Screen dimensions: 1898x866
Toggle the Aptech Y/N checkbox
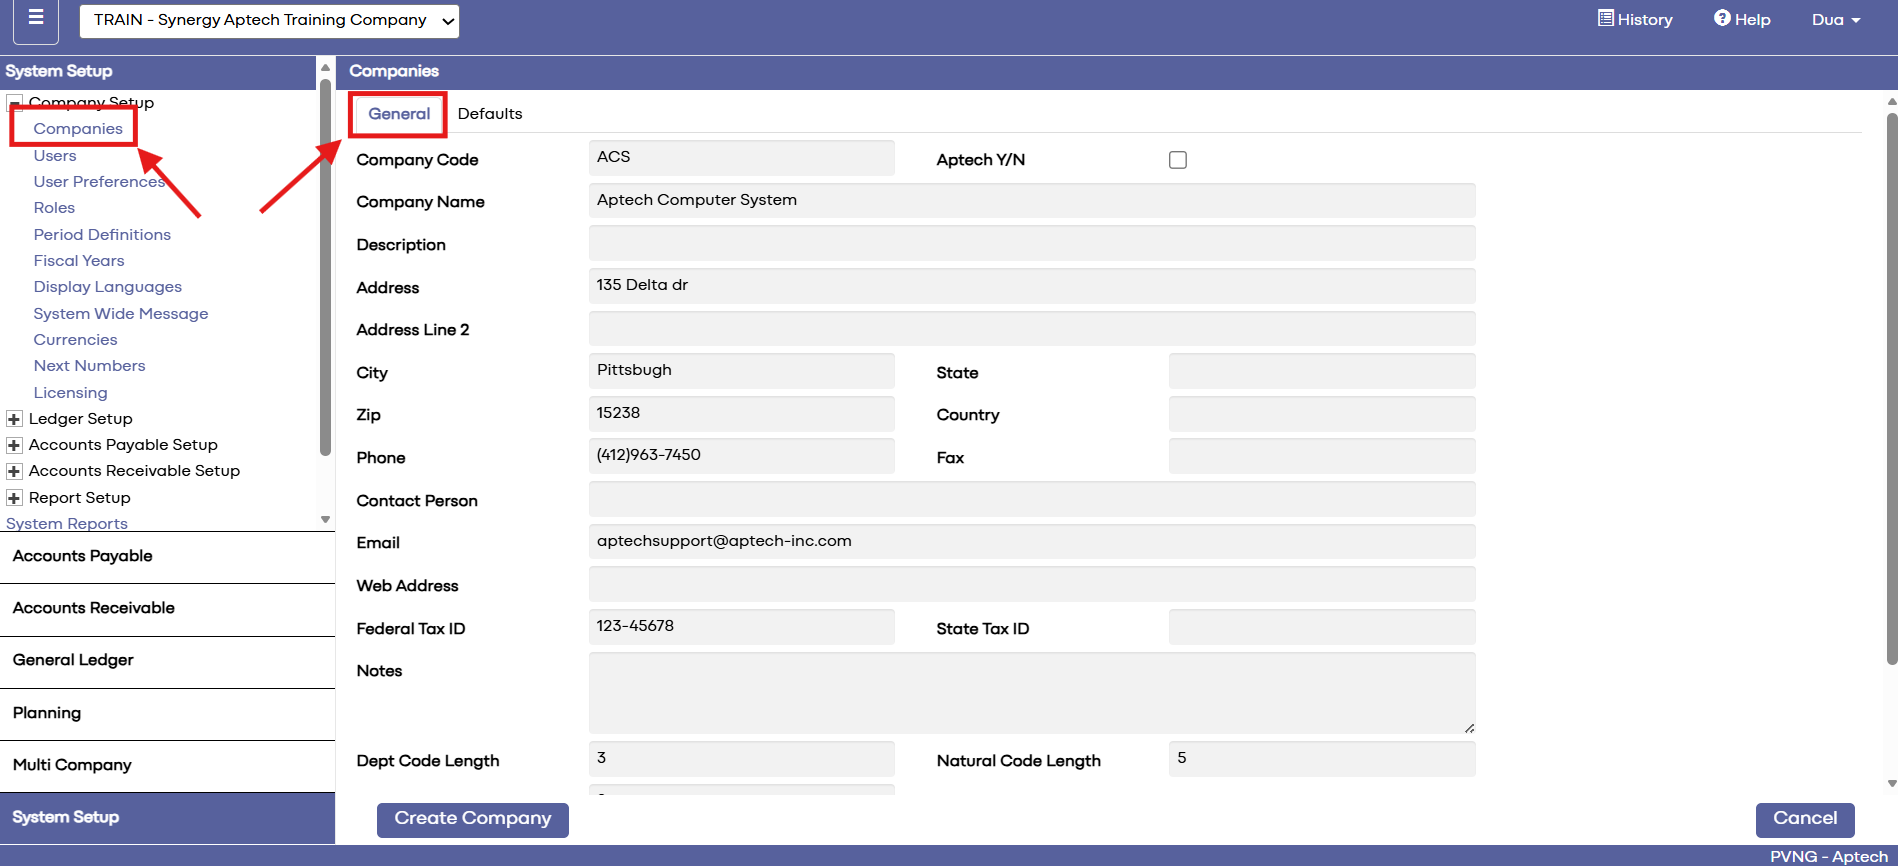point(1178,160)
